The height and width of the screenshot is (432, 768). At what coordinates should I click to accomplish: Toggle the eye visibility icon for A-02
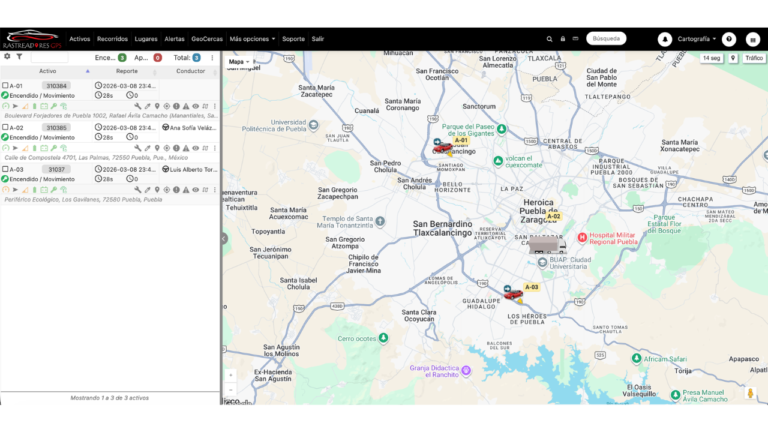195,148
